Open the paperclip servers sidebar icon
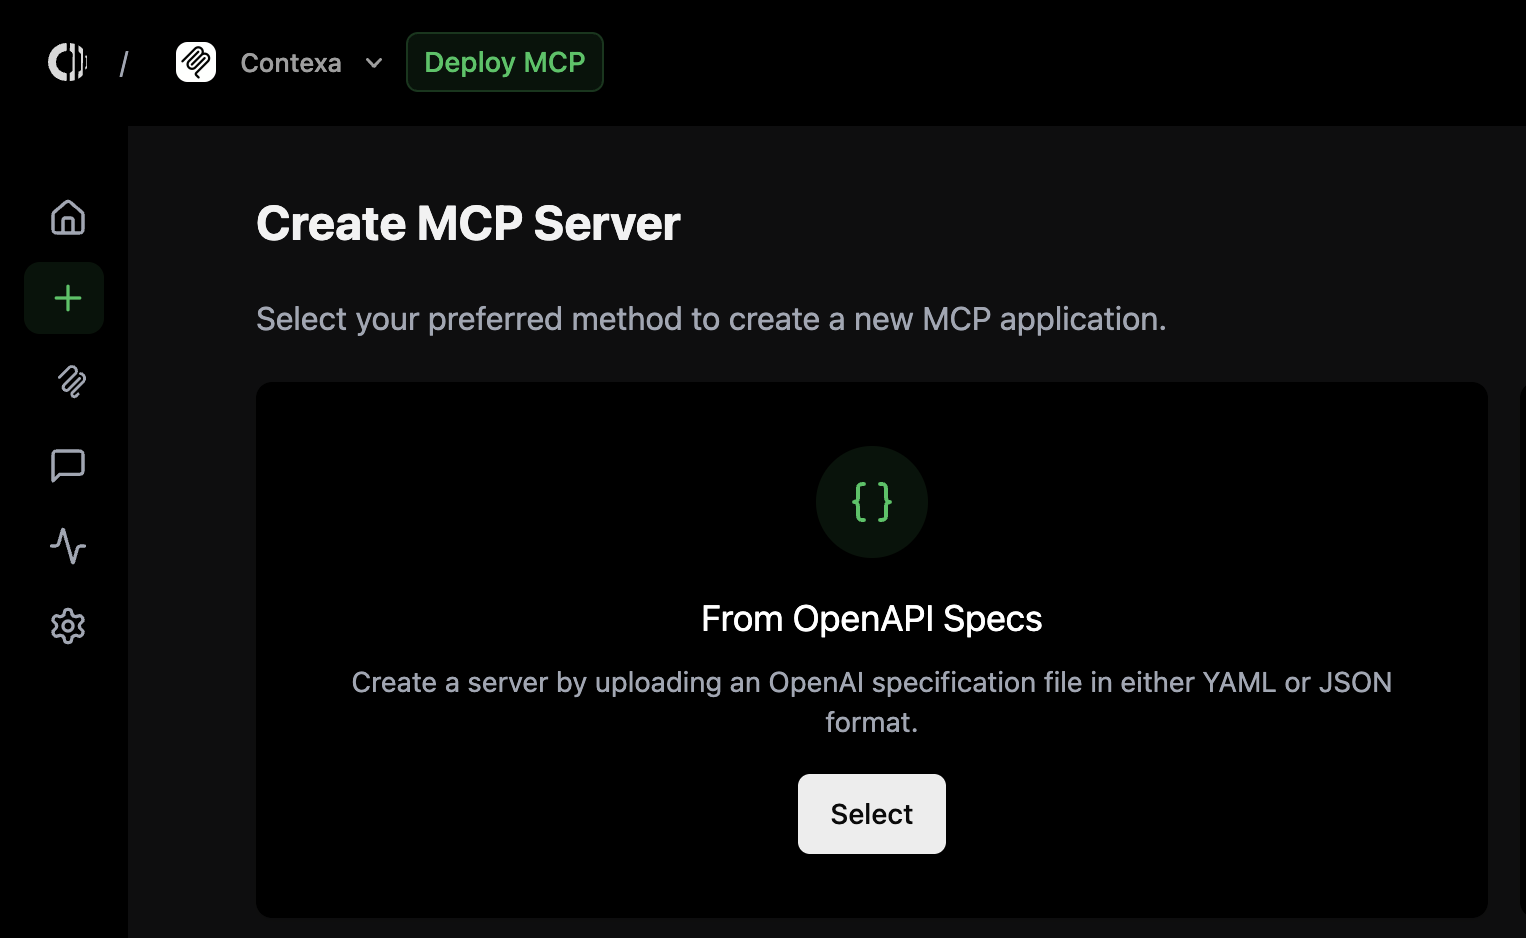 click(x=70, y=381)
